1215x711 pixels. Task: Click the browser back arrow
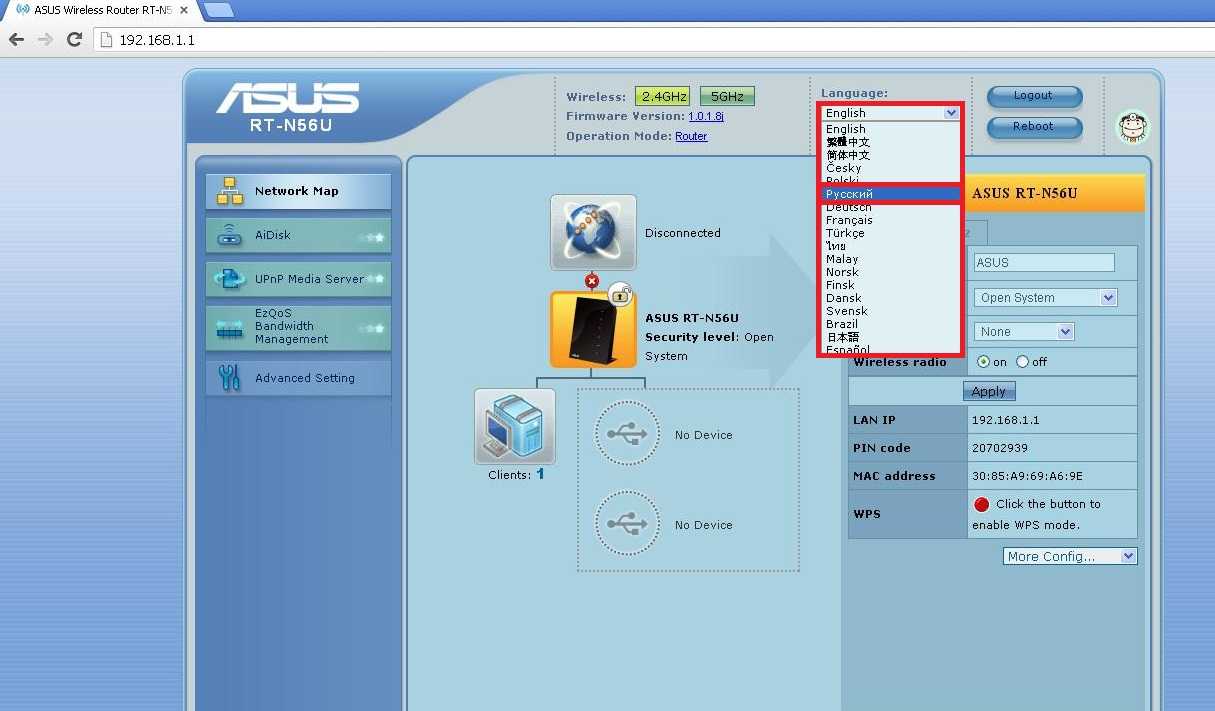tap(16, 40)
